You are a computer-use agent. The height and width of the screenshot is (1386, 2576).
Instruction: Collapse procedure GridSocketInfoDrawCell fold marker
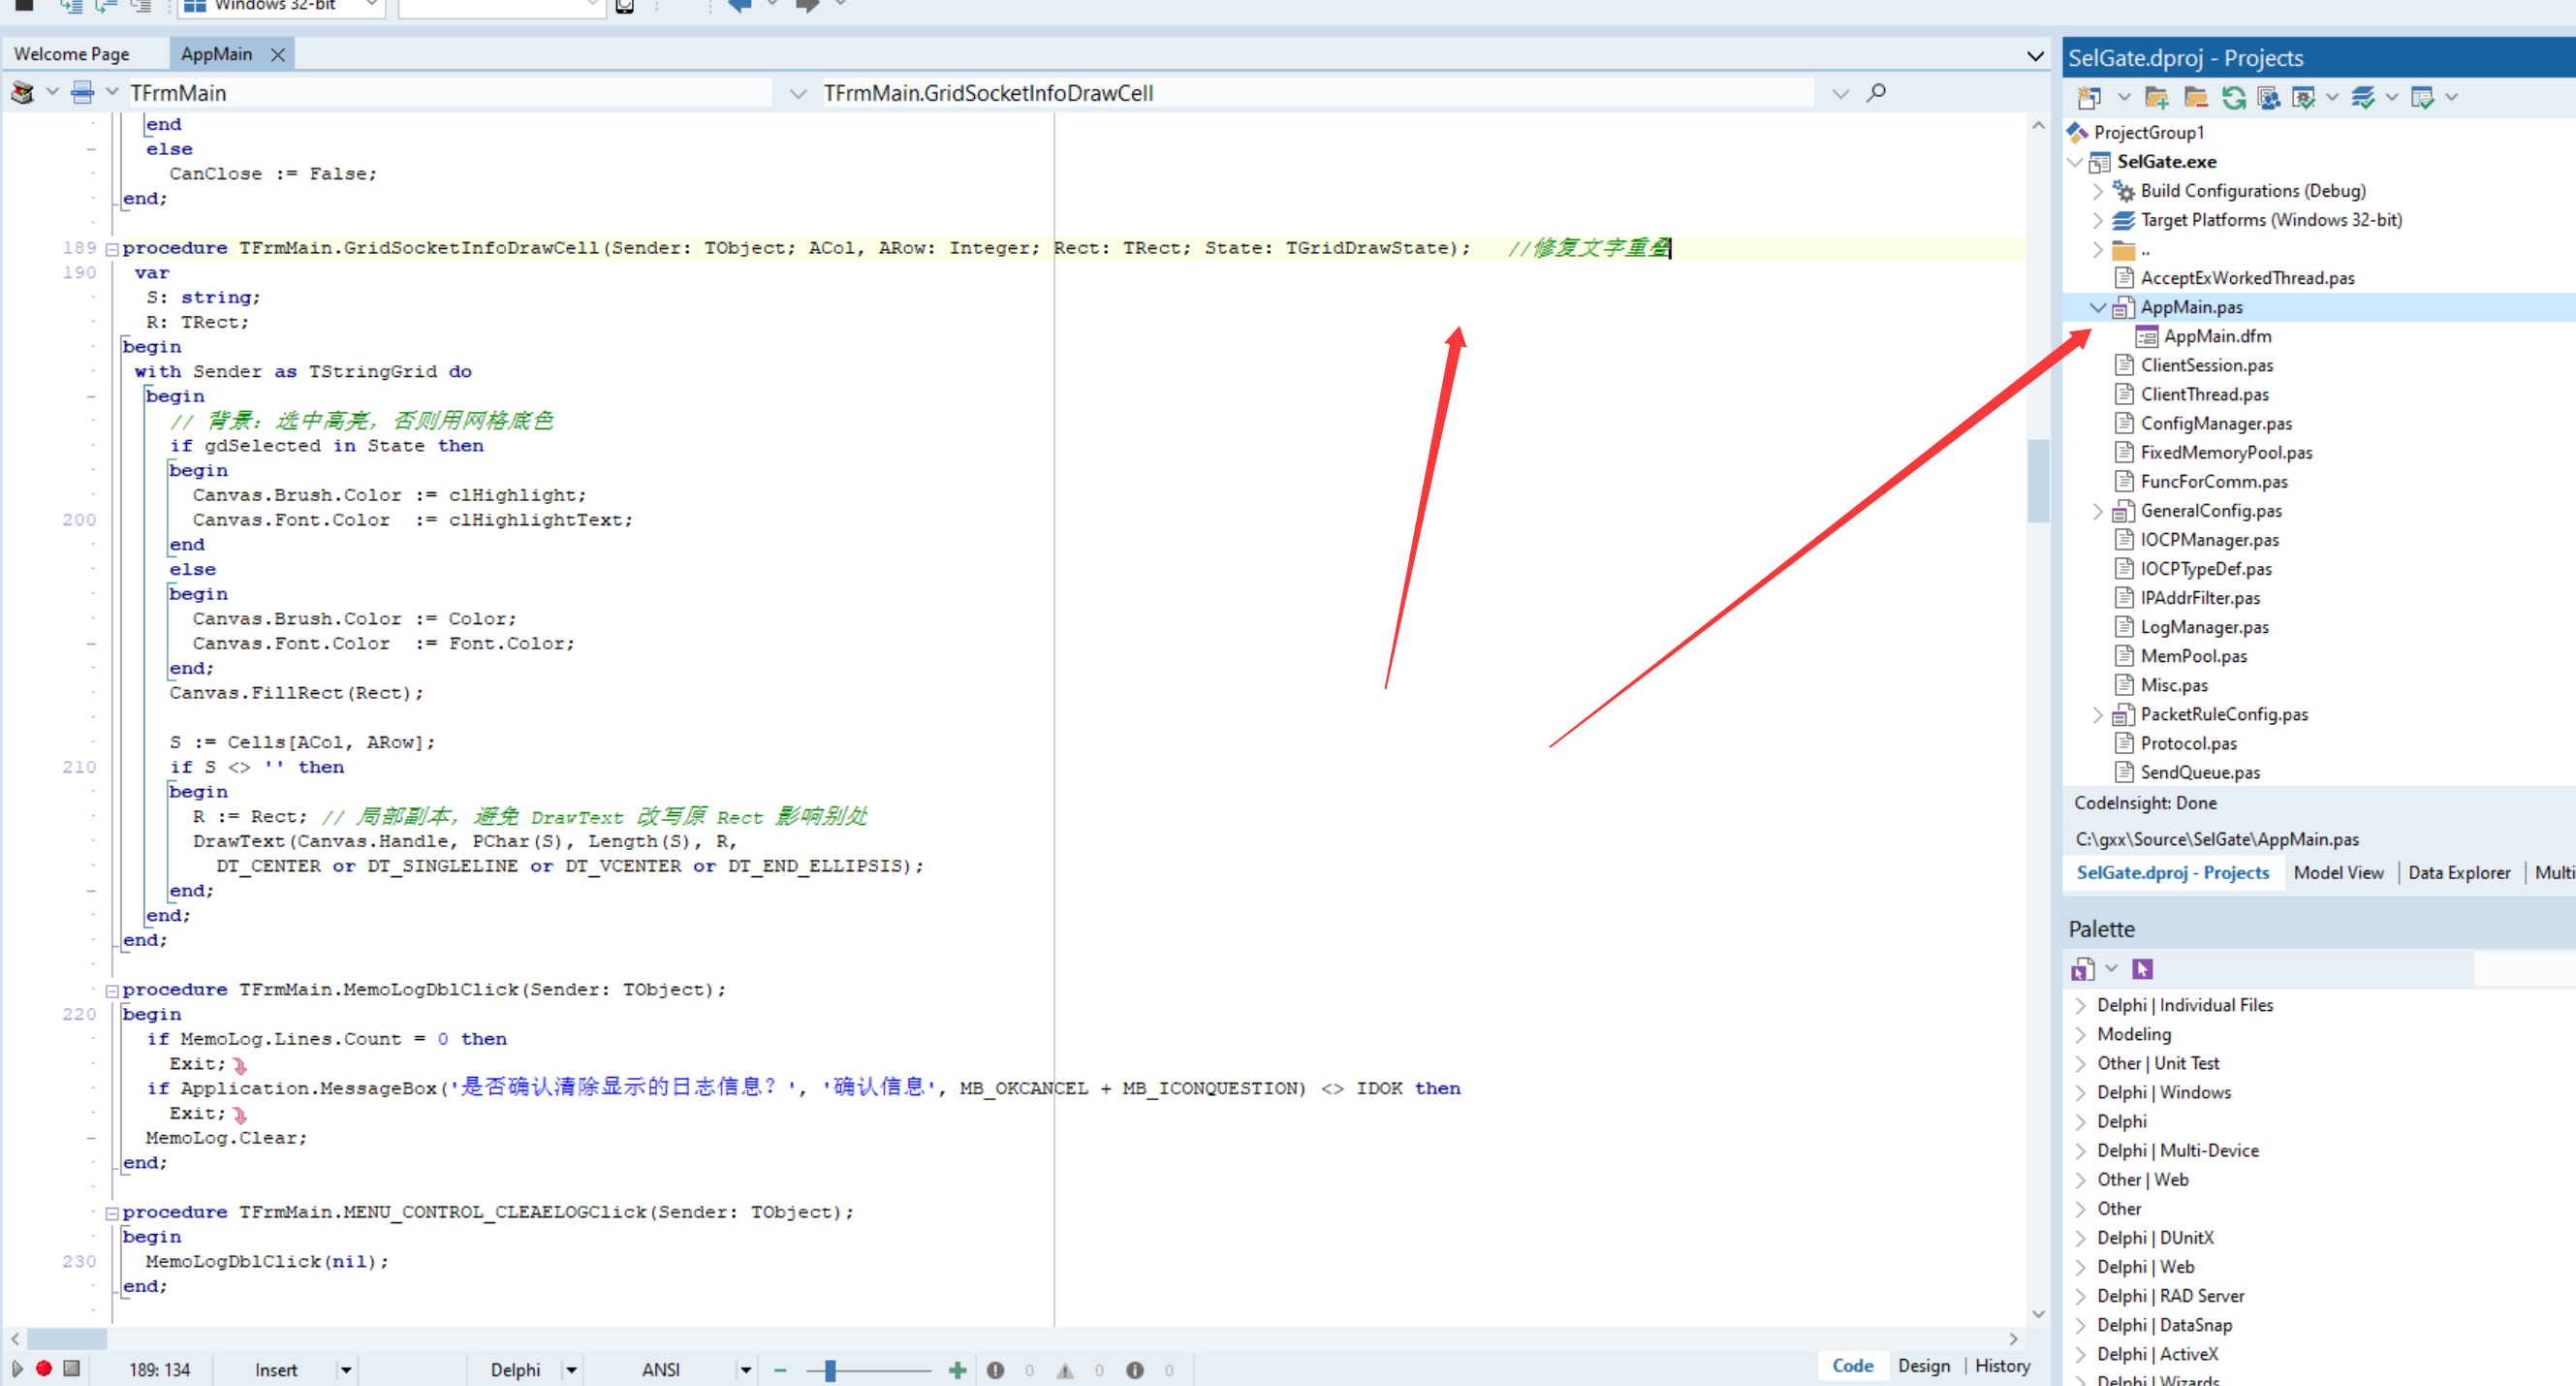pos(112,248)
